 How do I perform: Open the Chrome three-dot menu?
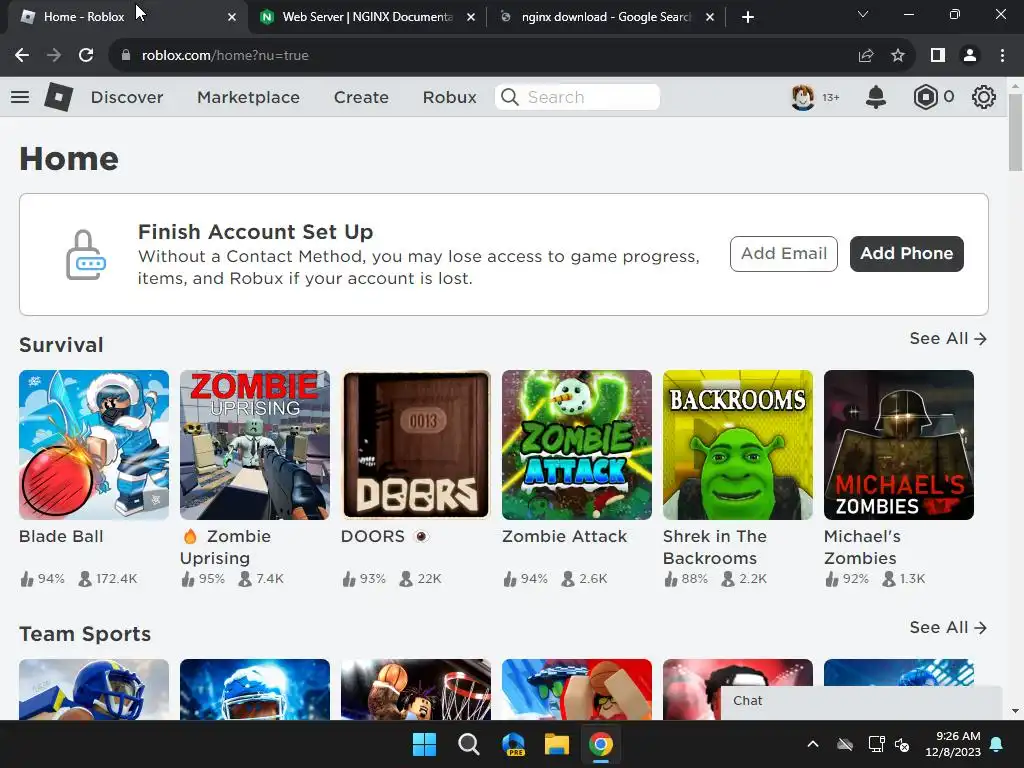1002,56
